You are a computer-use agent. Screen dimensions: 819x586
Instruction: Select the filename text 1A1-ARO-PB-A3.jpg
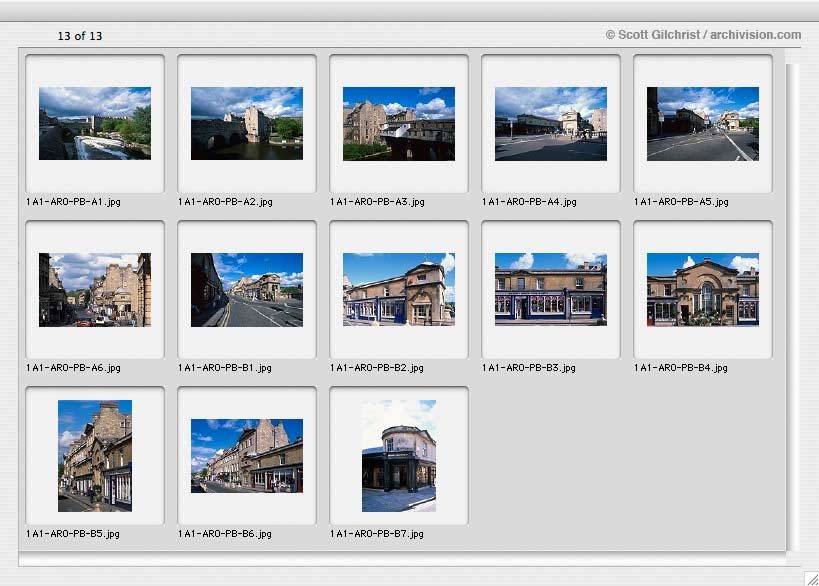pos(377,202)
